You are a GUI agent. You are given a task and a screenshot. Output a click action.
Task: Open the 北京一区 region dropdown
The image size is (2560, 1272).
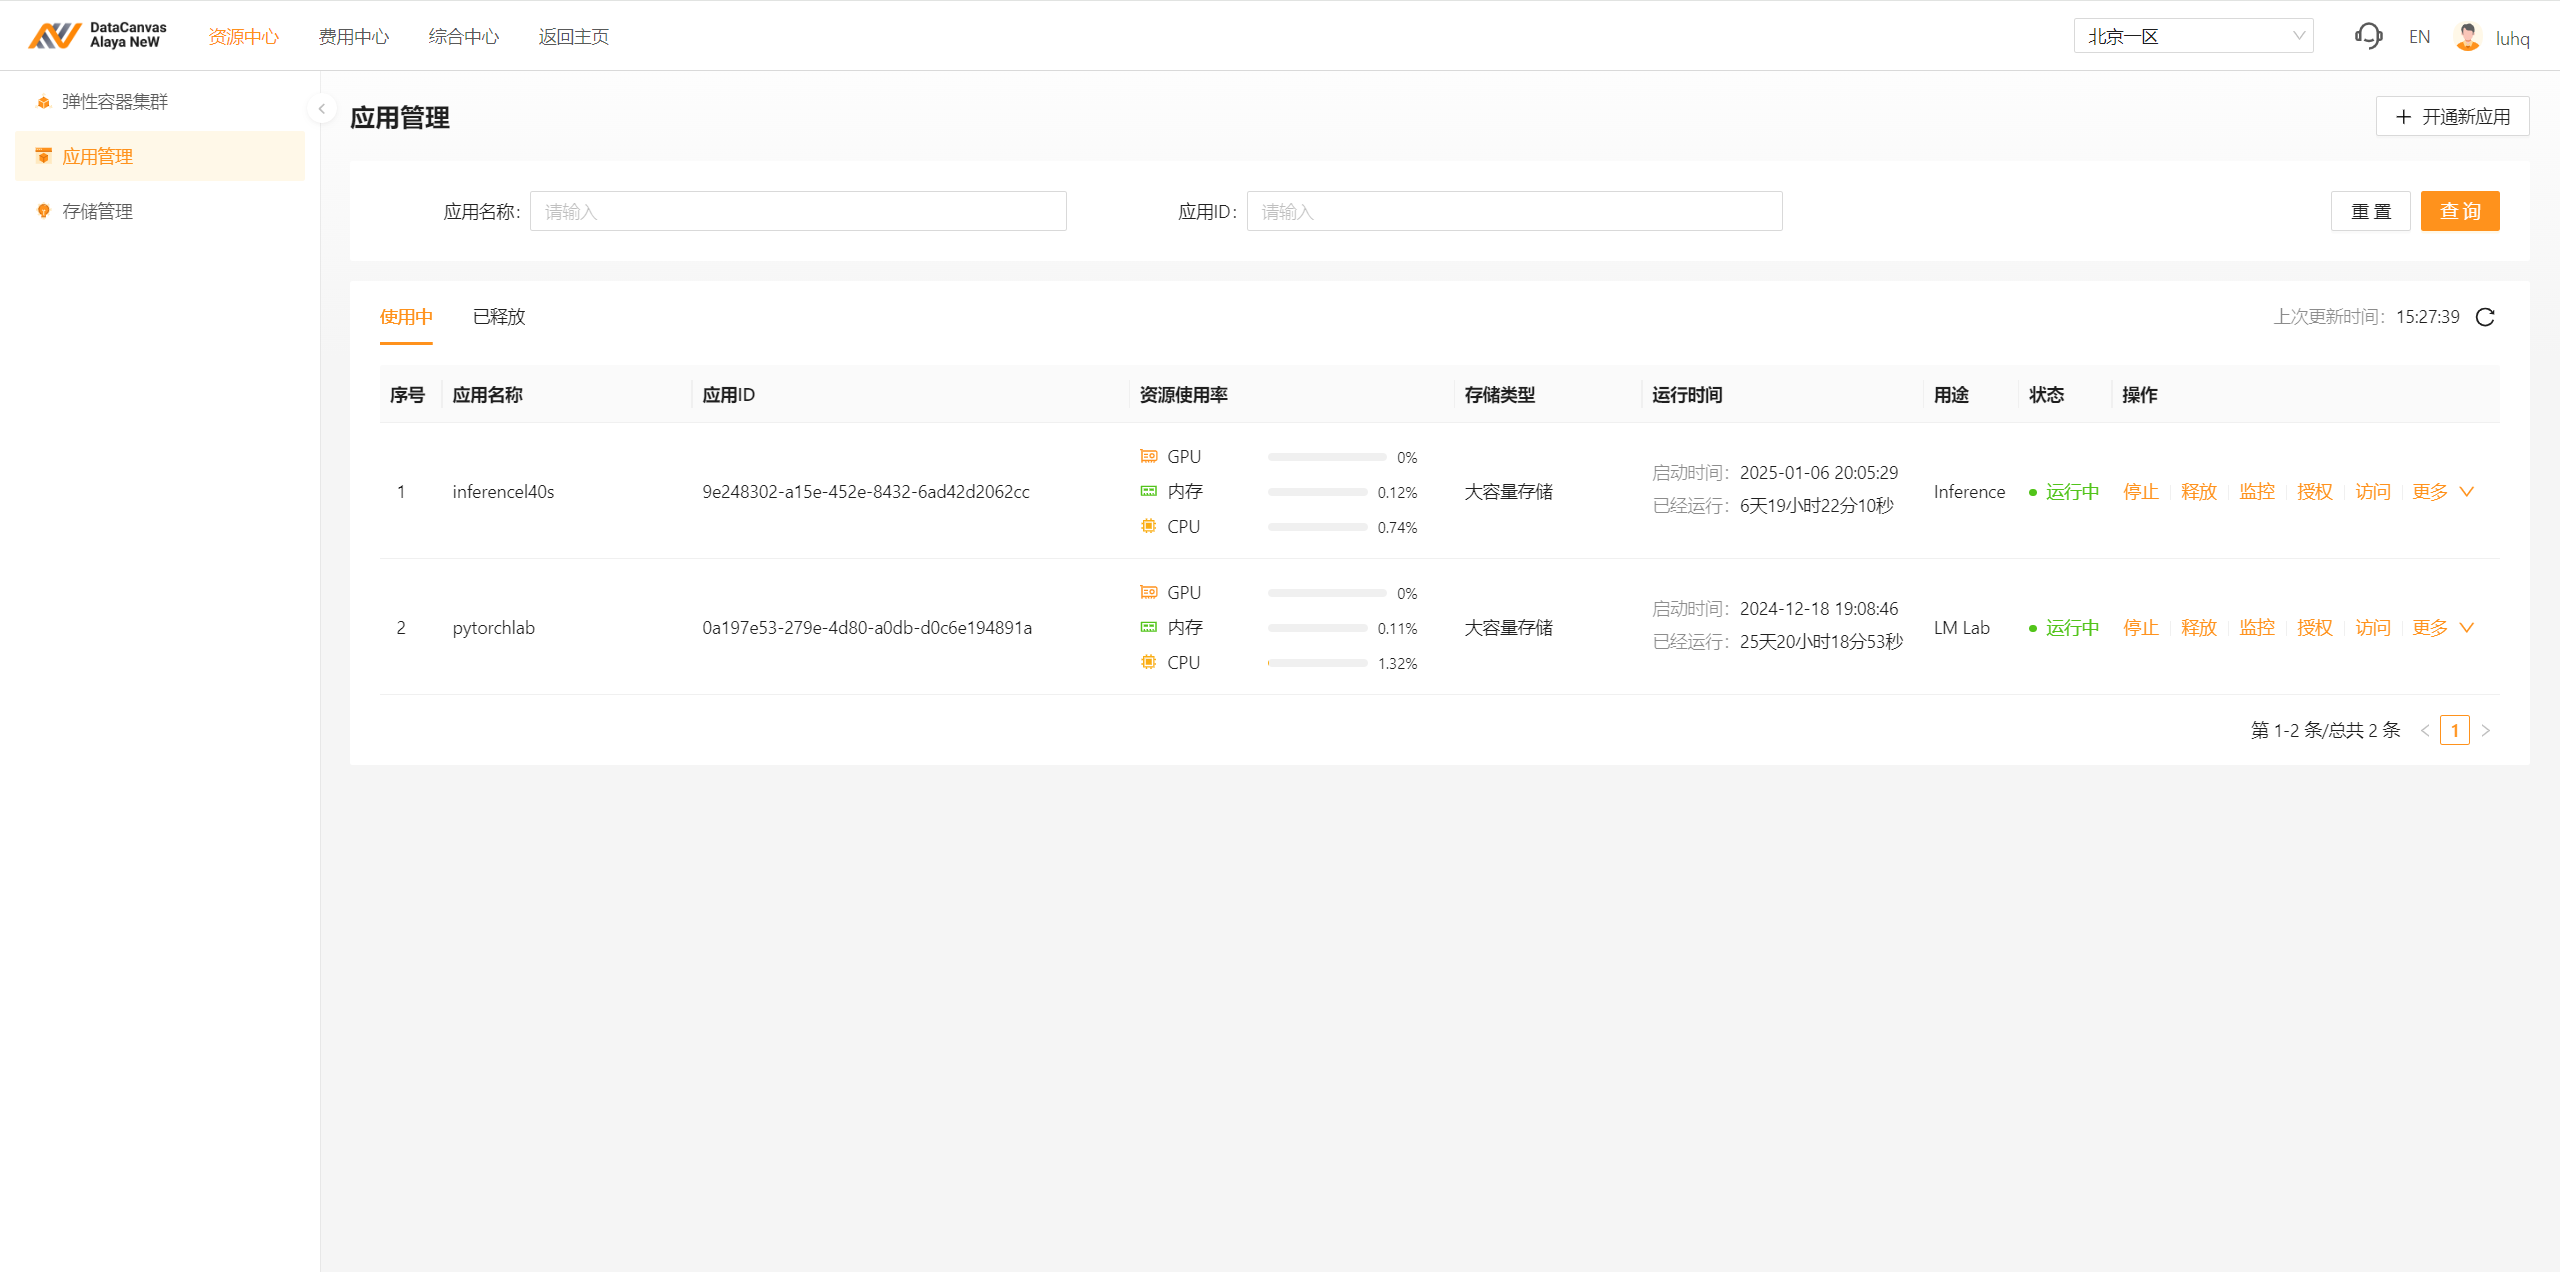point(2193,36)
